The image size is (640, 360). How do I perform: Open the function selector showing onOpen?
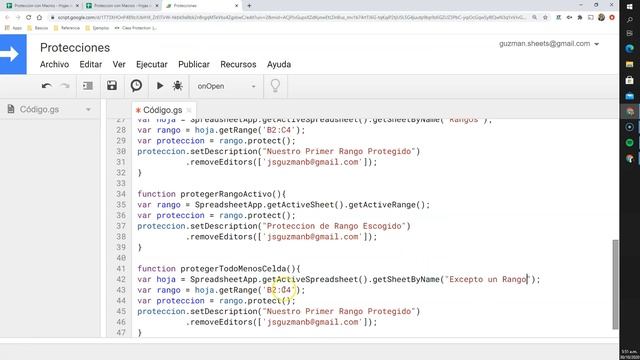tap(226, 86)
